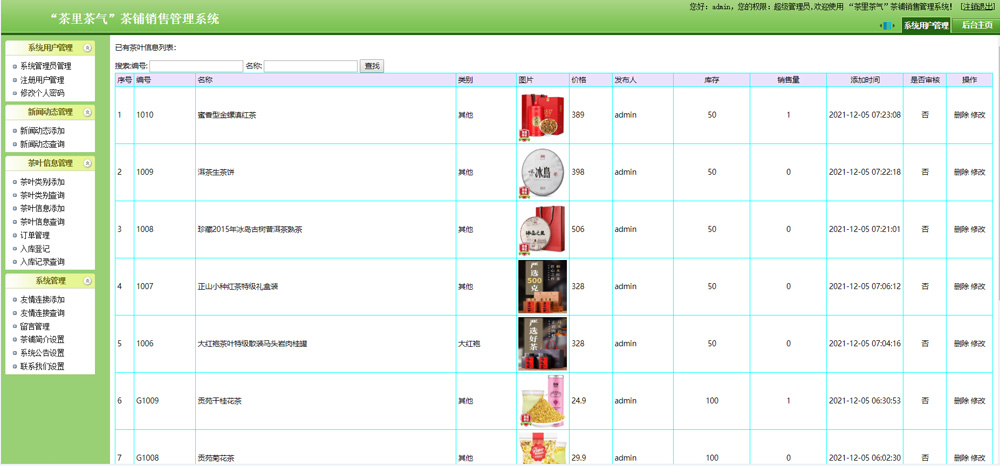The width and height of the screenshot is (1000, 466).
Task: Collapse the 系统管理 panel arrow icon
Action: [x=88, y=281]
